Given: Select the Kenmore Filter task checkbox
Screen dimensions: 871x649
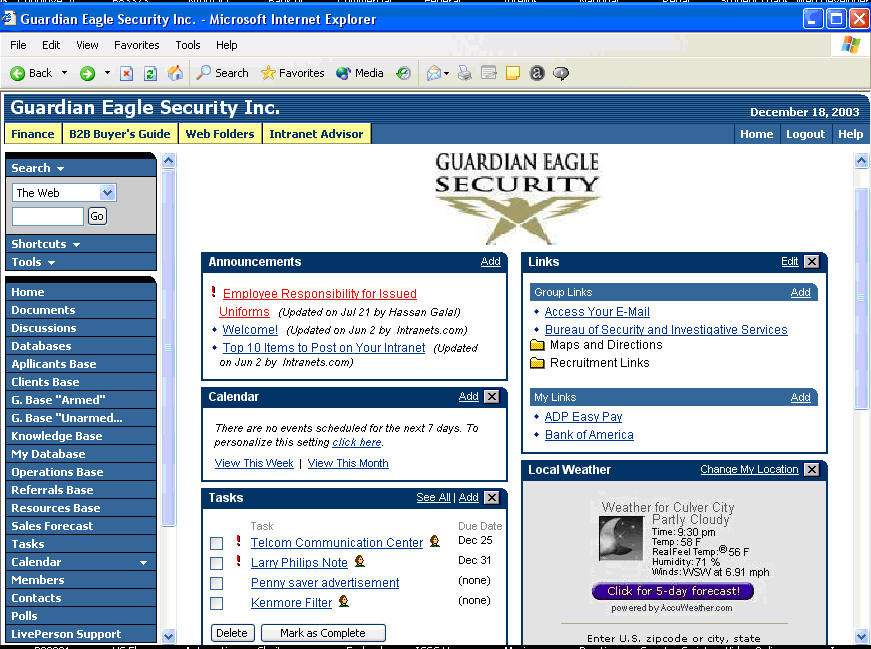Looking at the screenshot, I should tap(216, 603).
